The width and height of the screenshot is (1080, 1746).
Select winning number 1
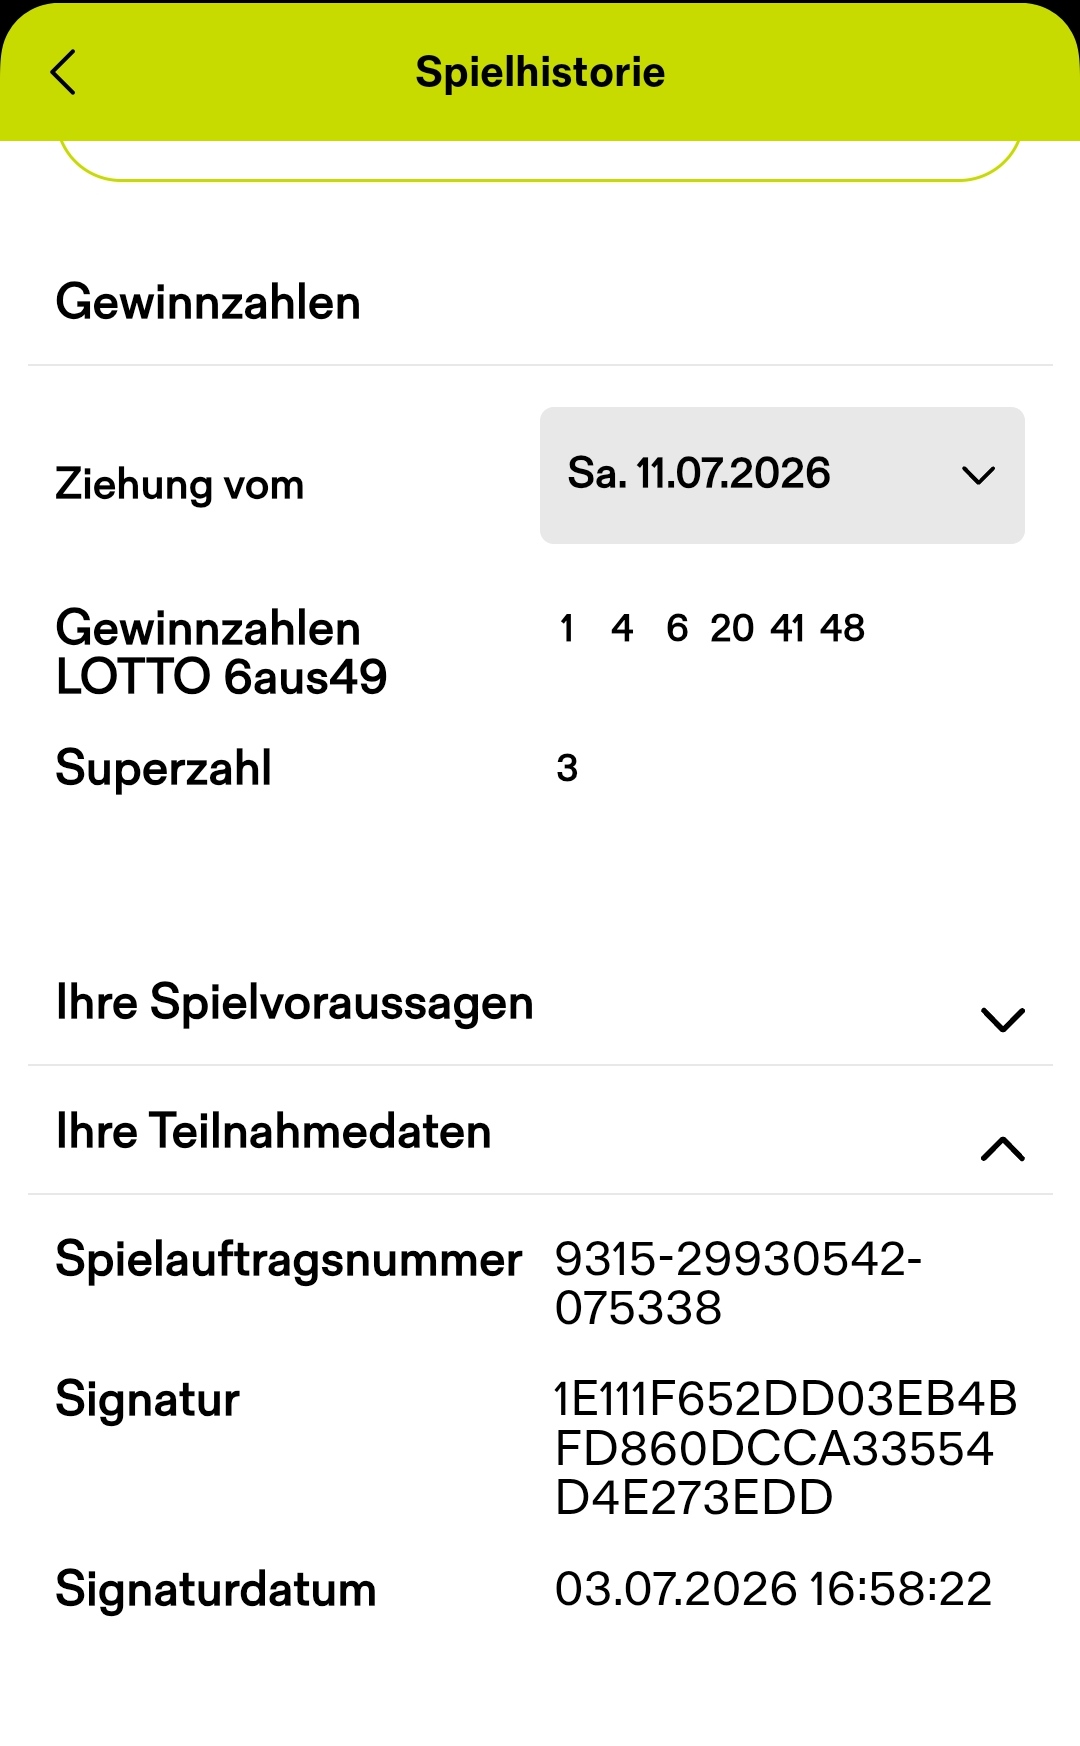coord(567,629)
